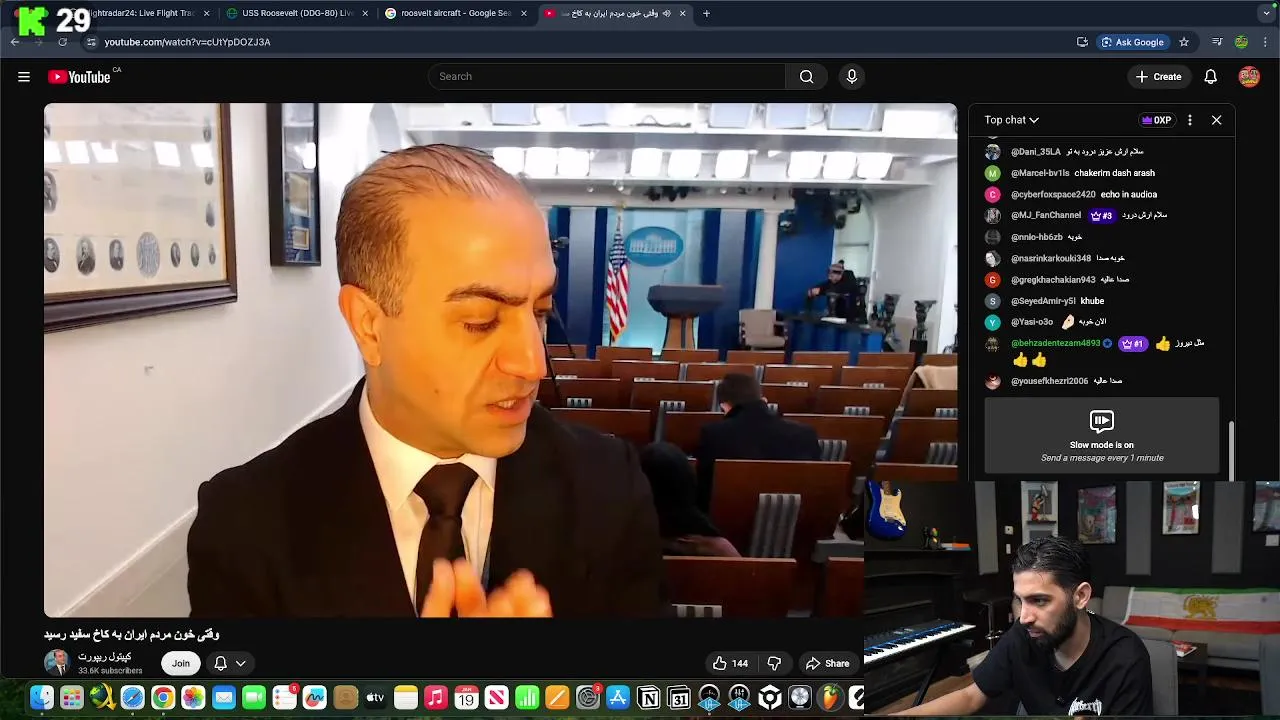Open the account avatar menu
The height and width of the screenshot is (720, 1280).
tap(1249, 77)
